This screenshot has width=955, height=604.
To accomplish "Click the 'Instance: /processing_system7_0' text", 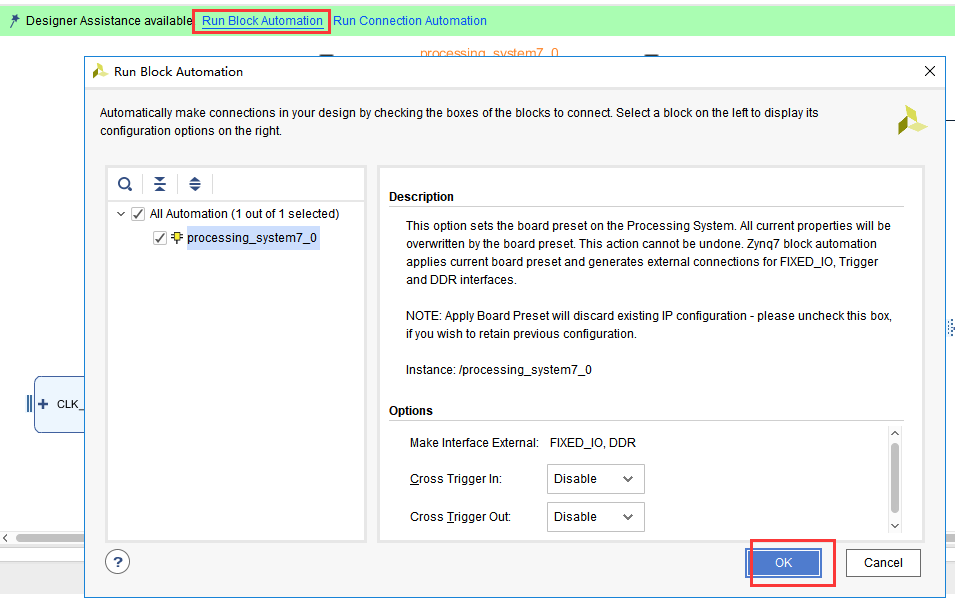I will pos(499,370).
